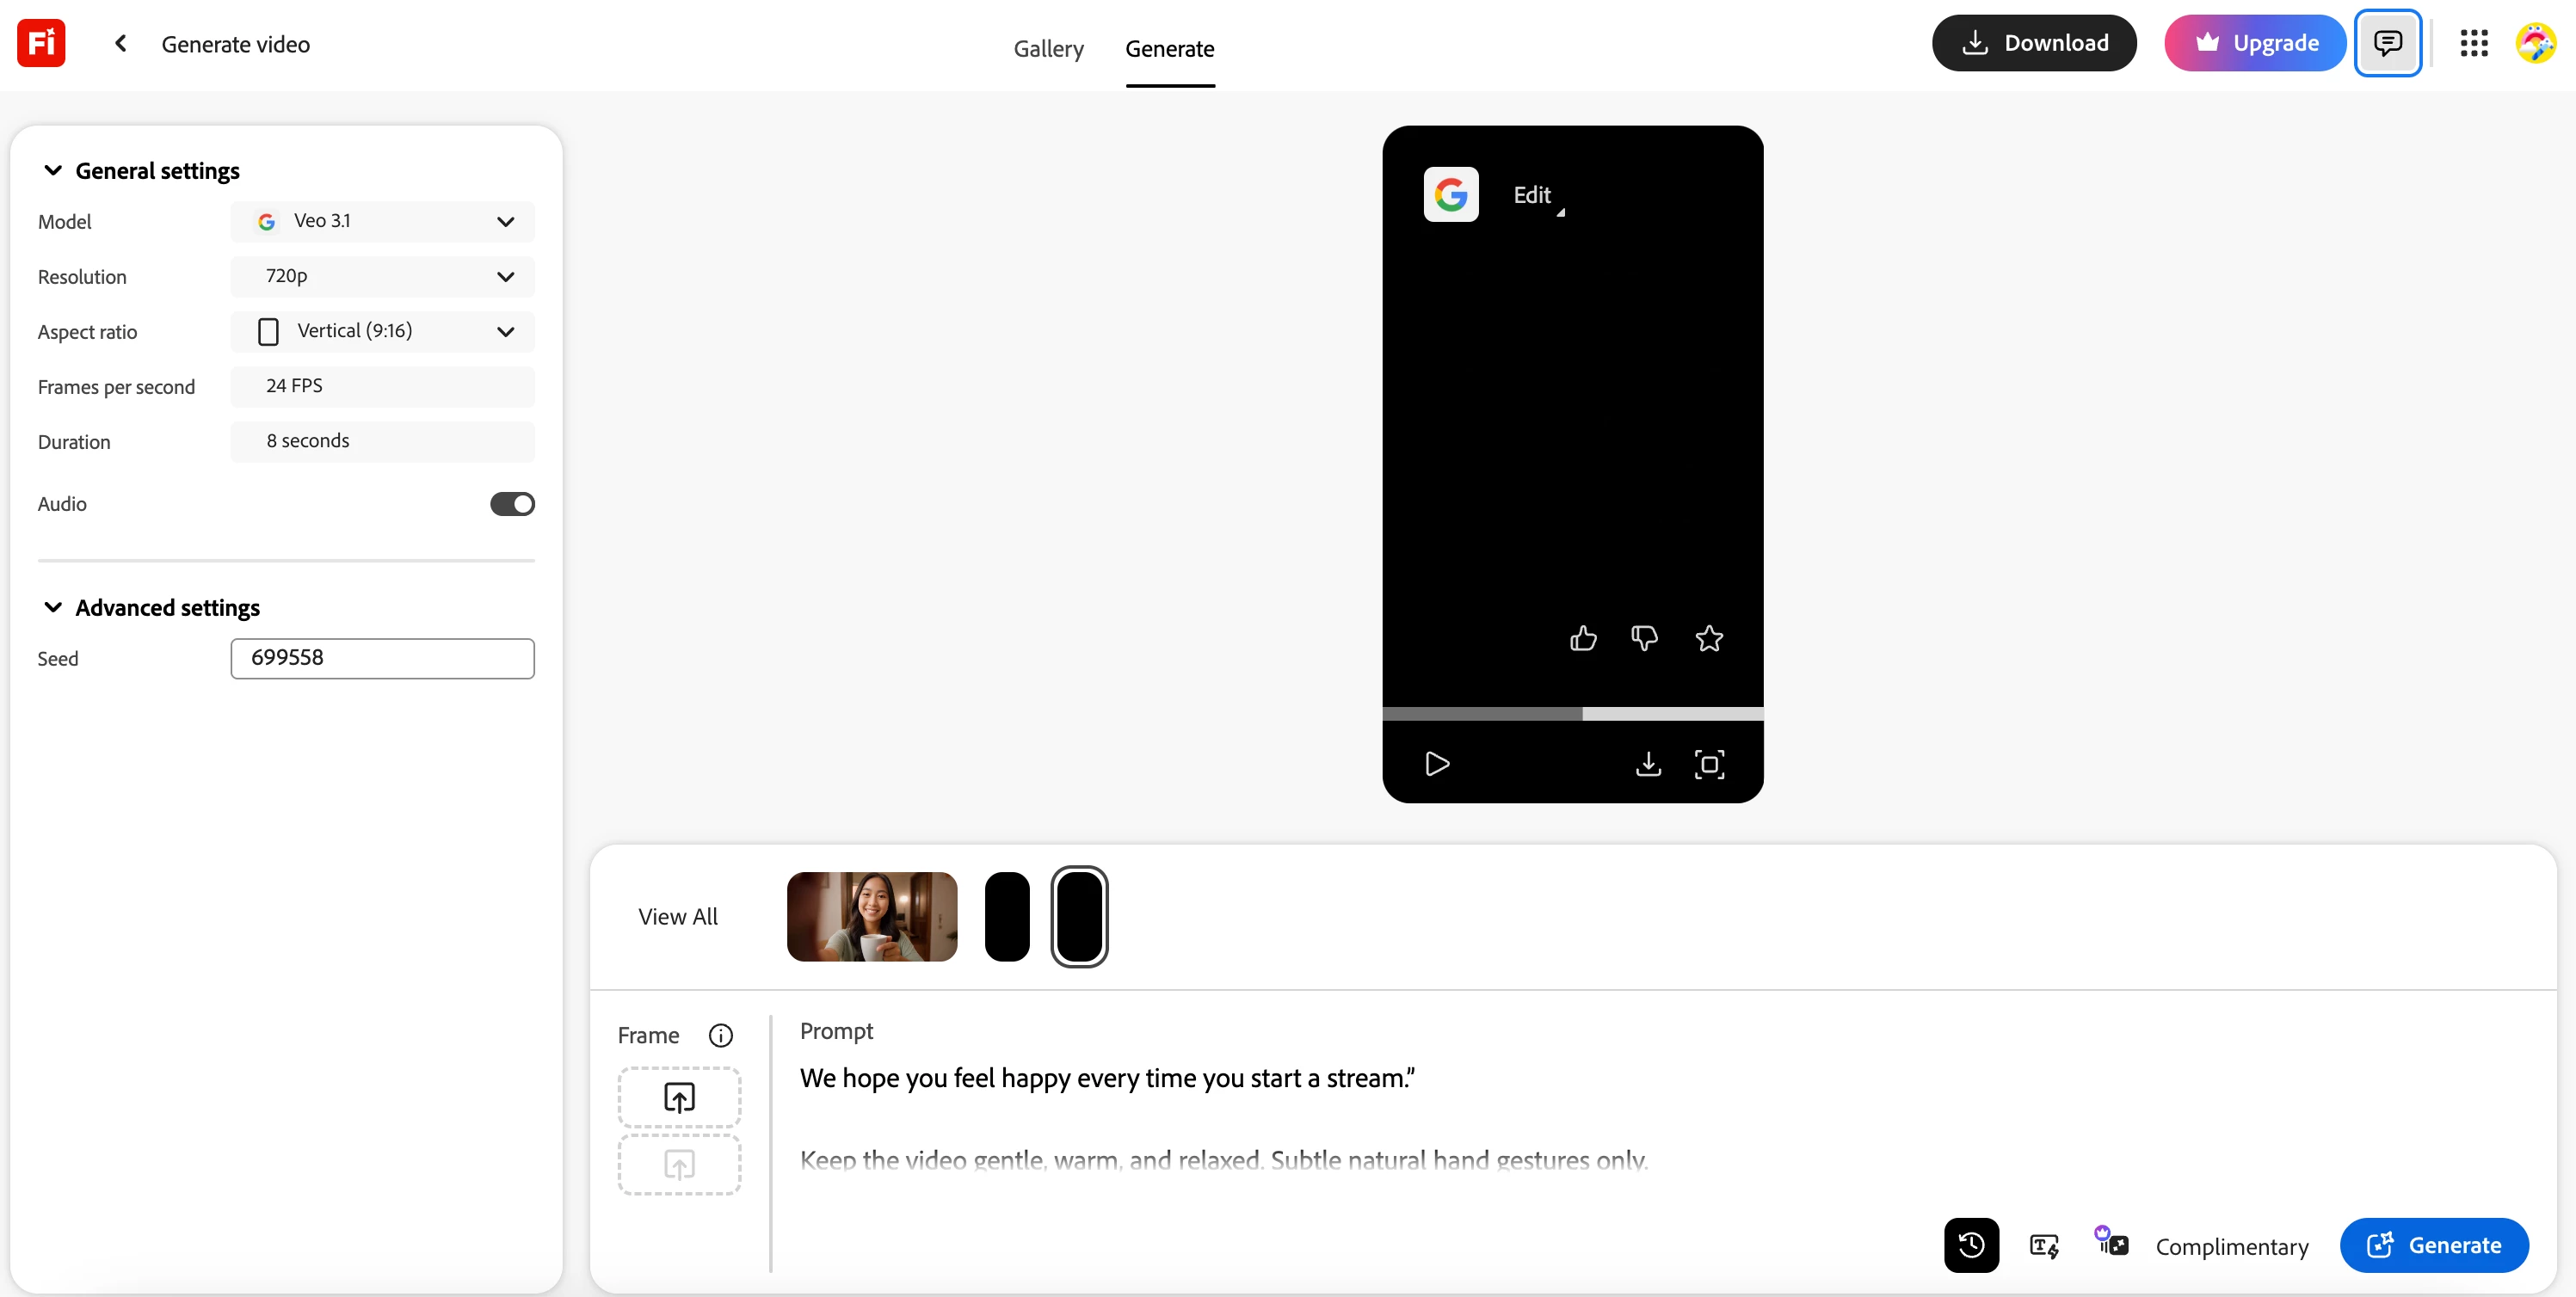
Task: Open the apps grid icon
Action: [x=2473, y=43]
